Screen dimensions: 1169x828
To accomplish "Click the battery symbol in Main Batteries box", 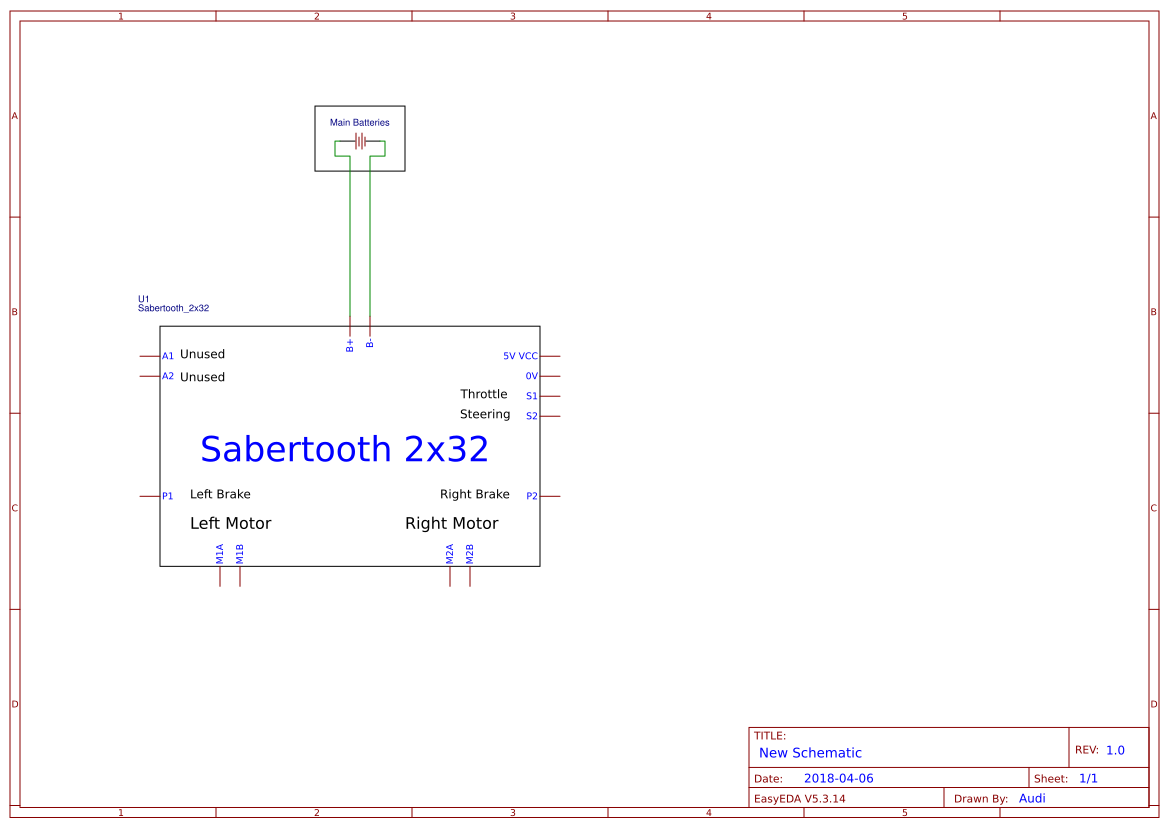I will [360, 142].
